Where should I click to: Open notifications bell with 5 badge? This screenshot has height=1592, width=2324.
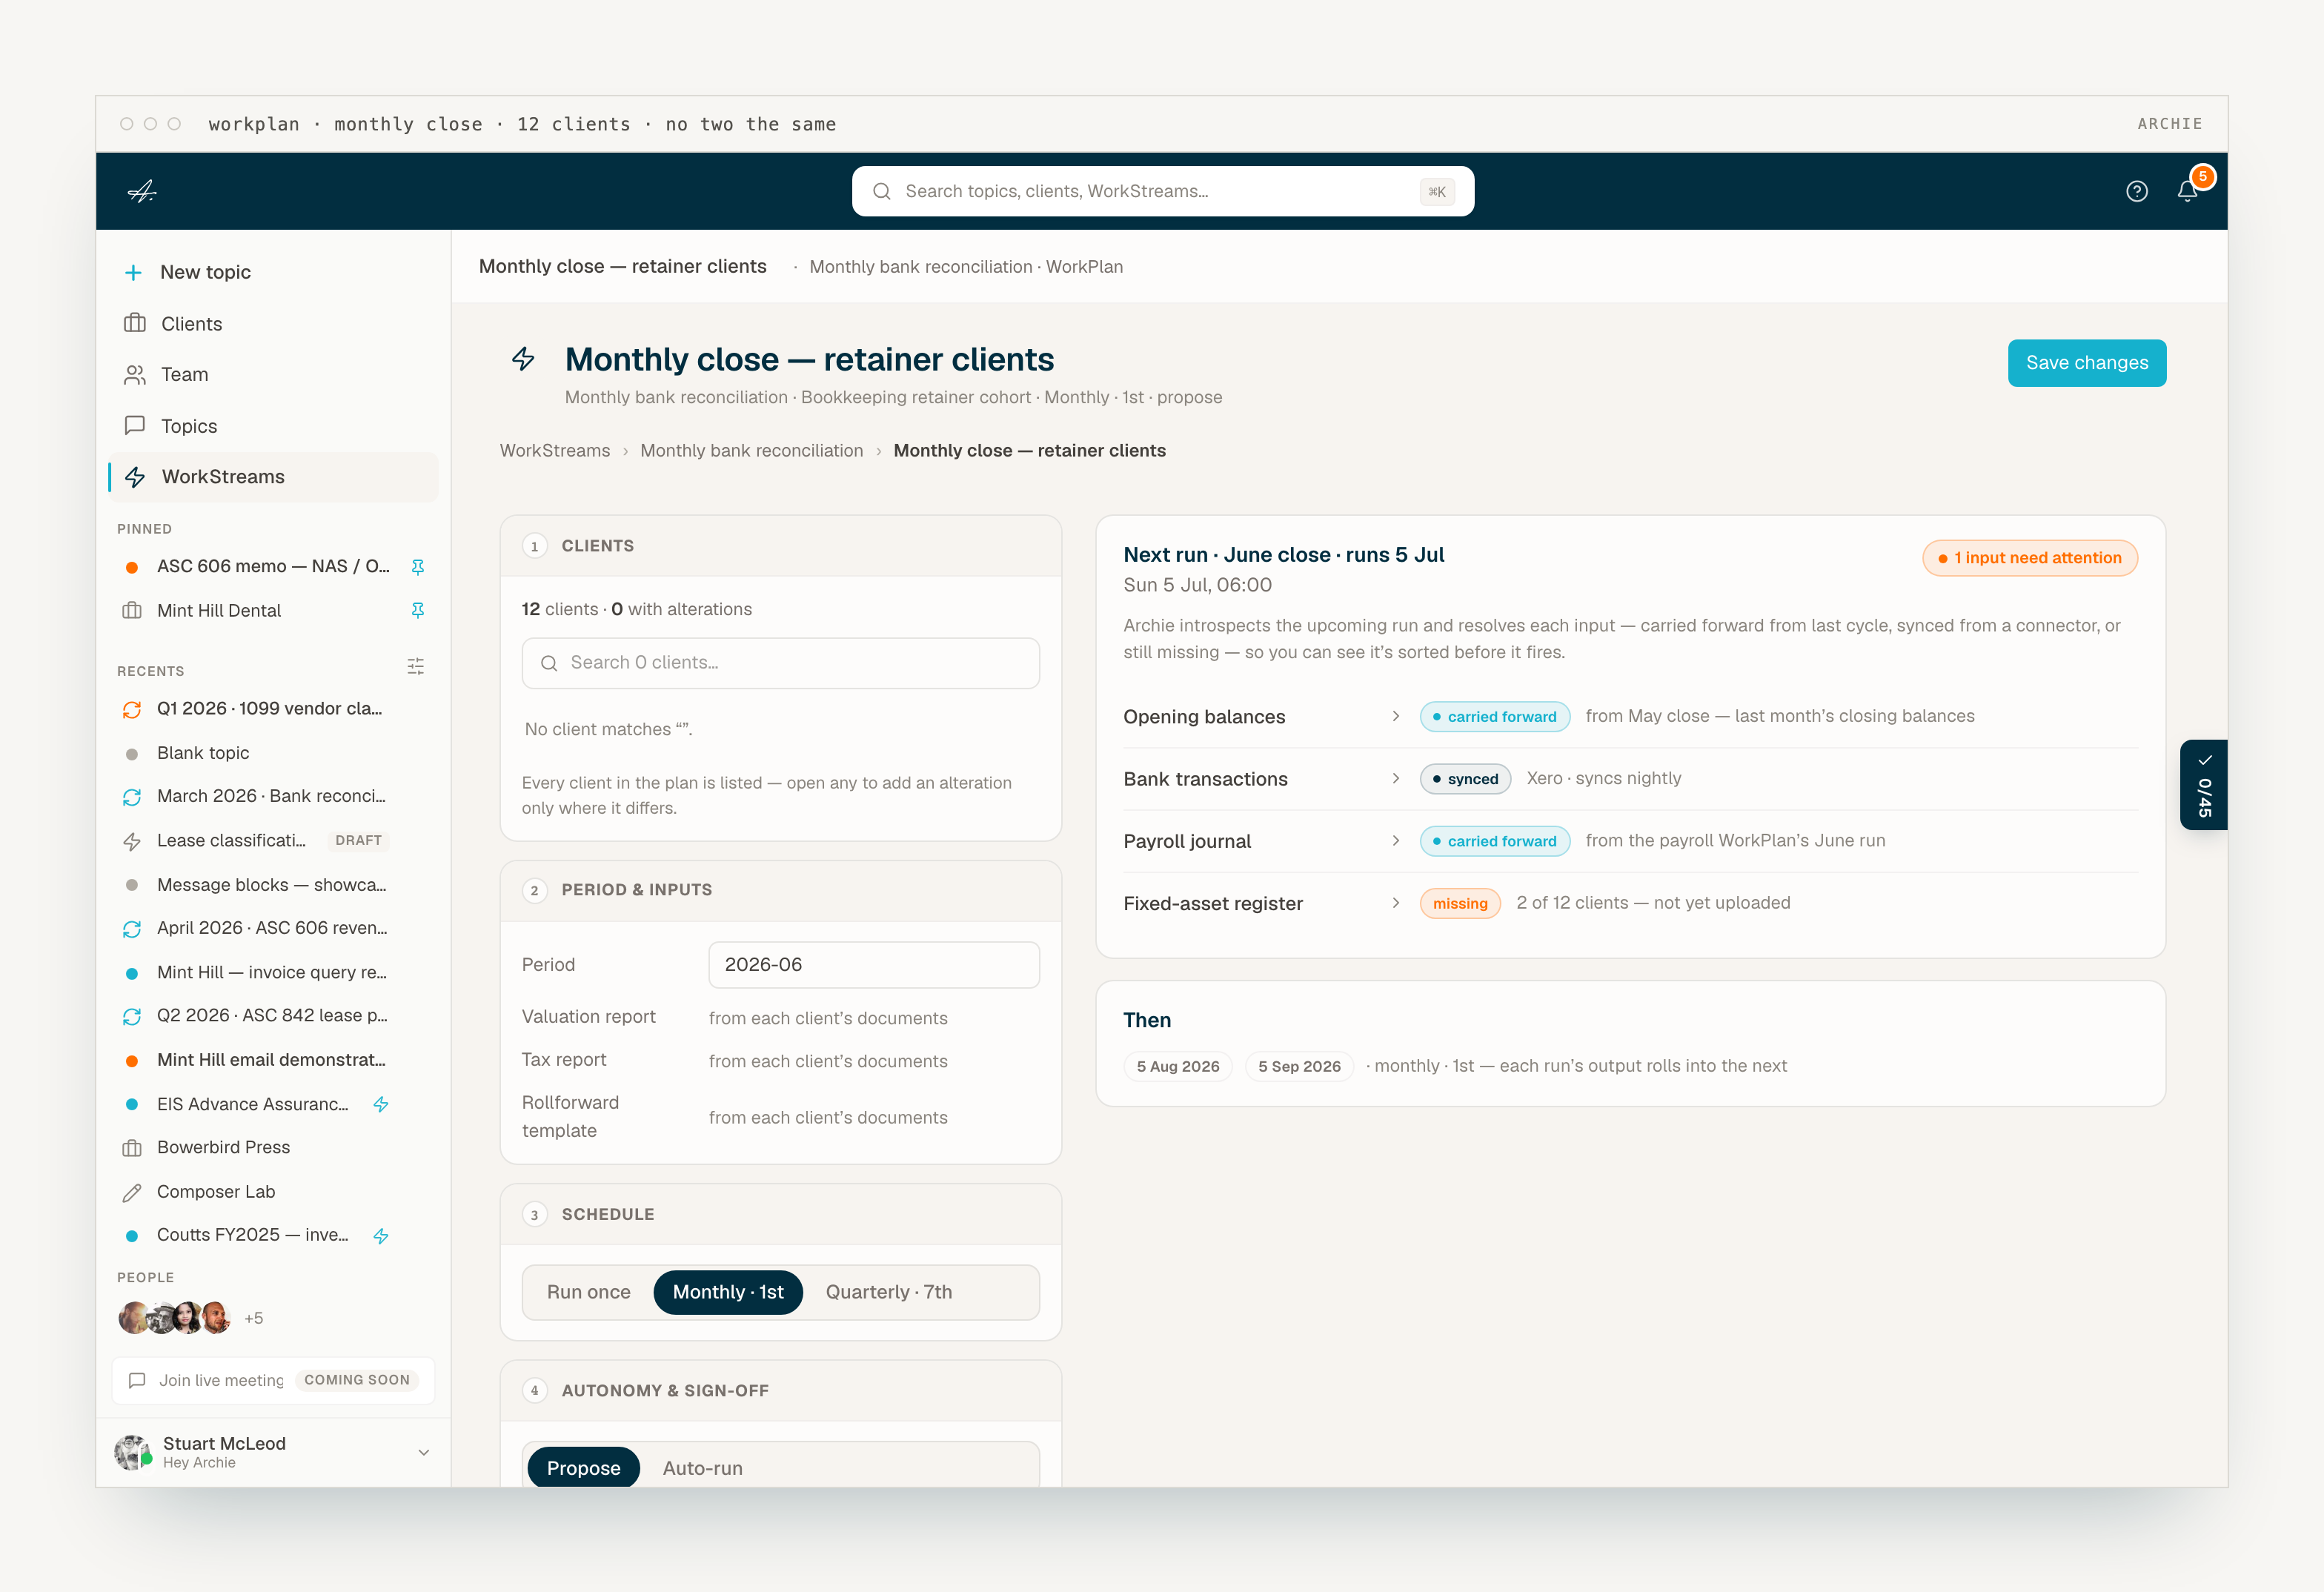(x=2187, y=191)
